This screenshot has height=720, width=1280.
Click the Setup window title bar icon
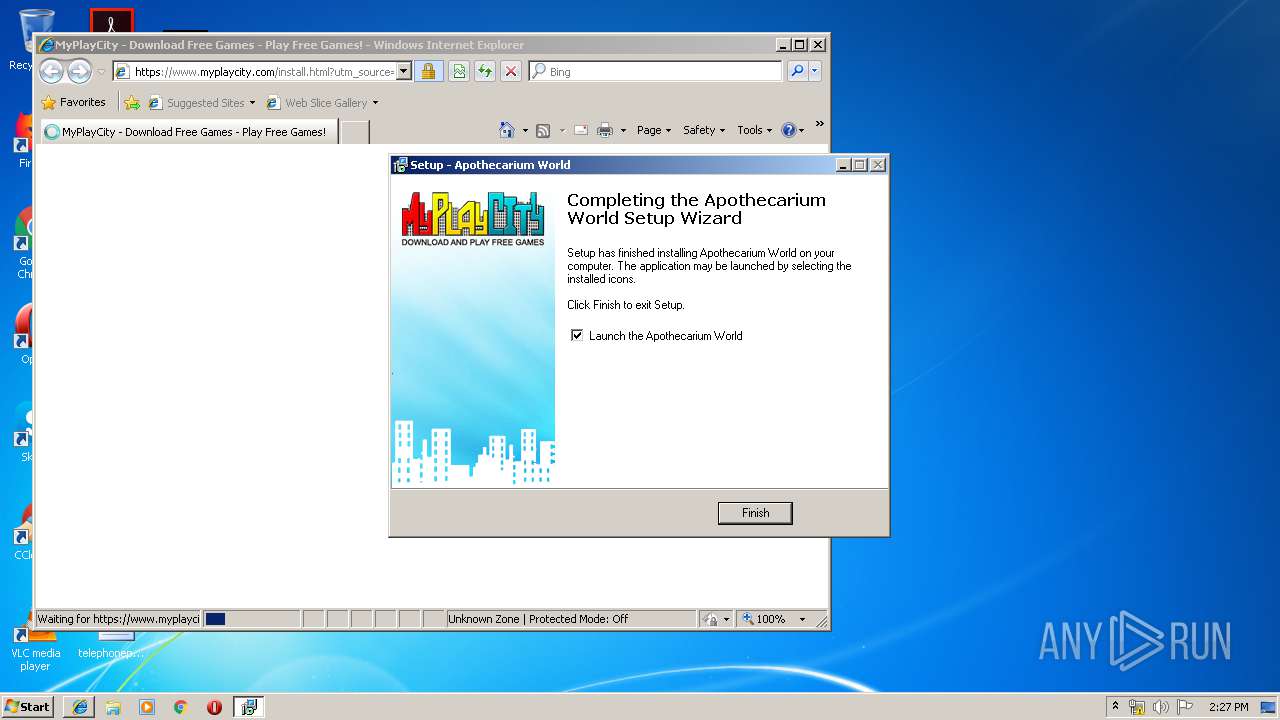[x=400, y=165]
